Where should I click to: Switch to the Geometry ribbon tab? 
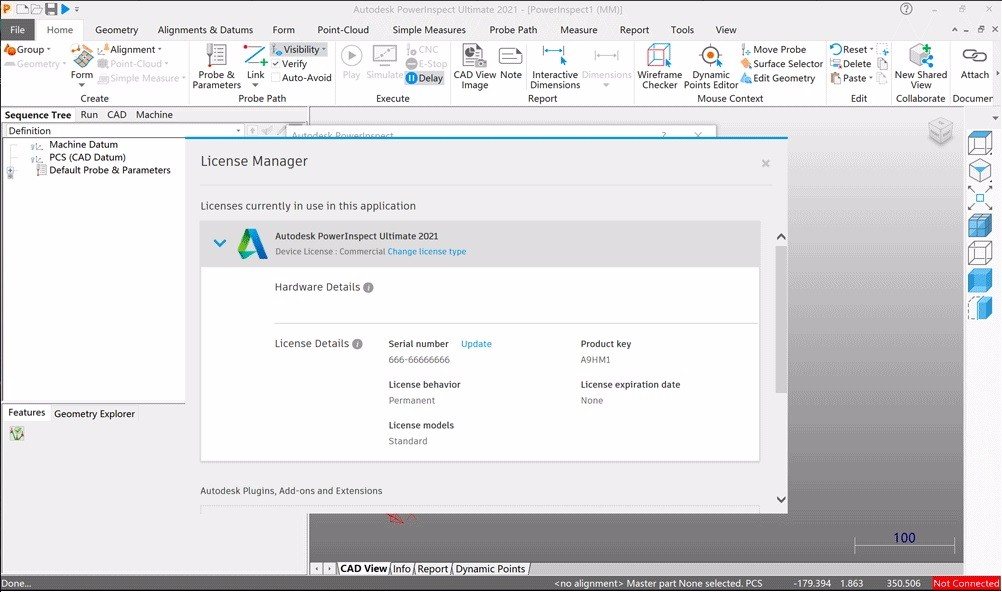tap(116, 29)
